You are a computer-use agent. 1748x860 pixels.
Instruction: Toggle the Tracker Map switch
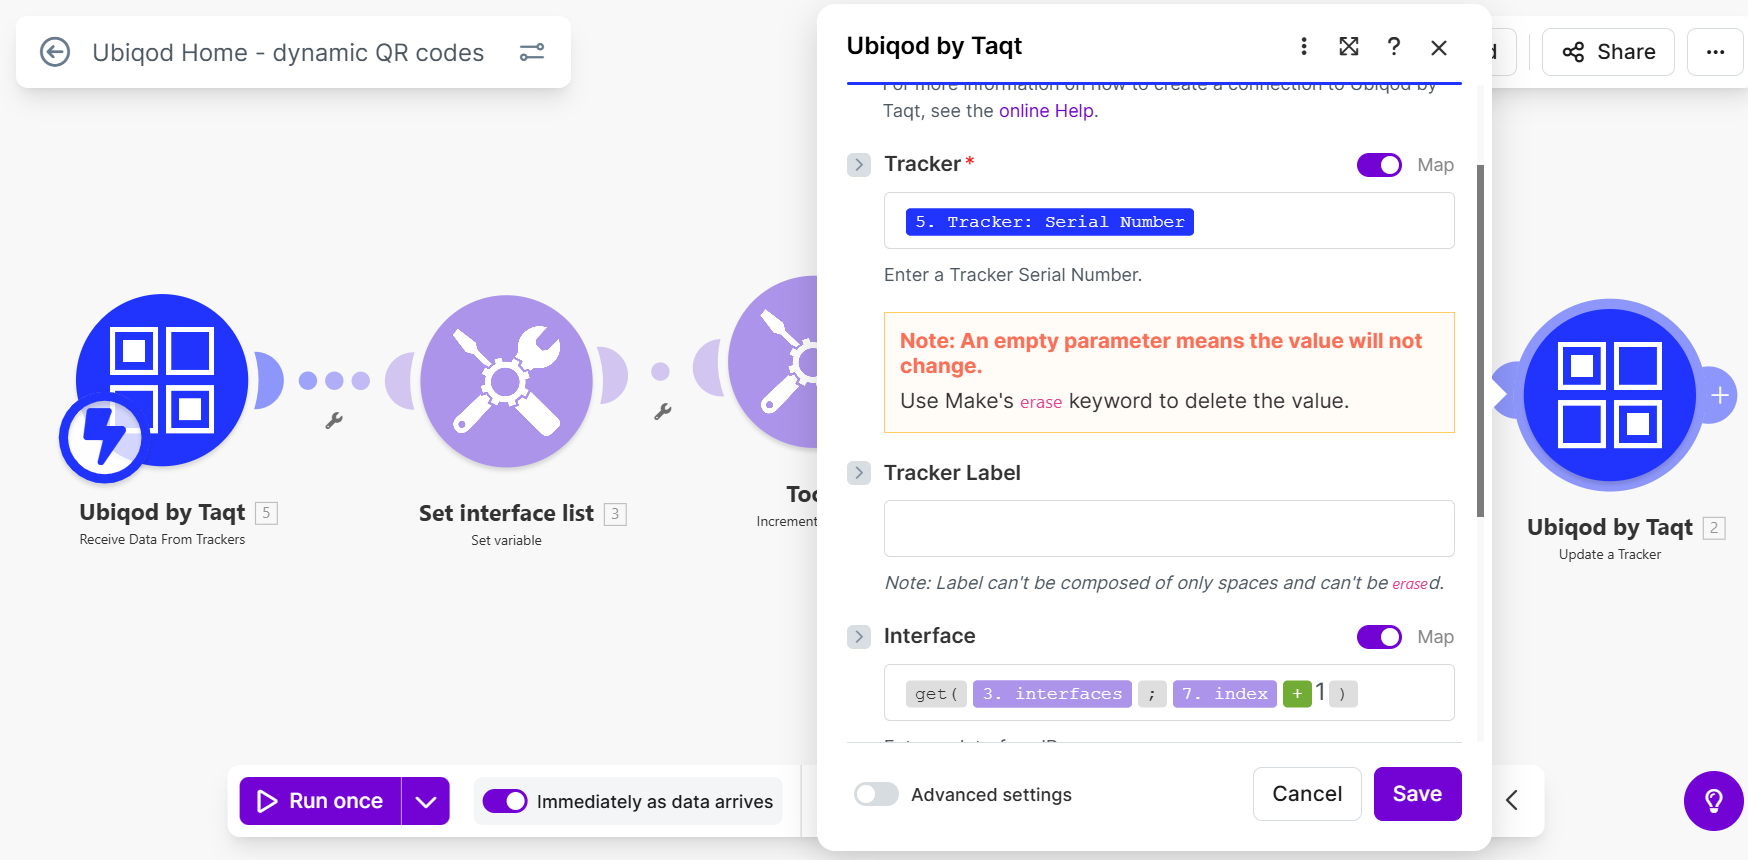[x=1379, y=165]
